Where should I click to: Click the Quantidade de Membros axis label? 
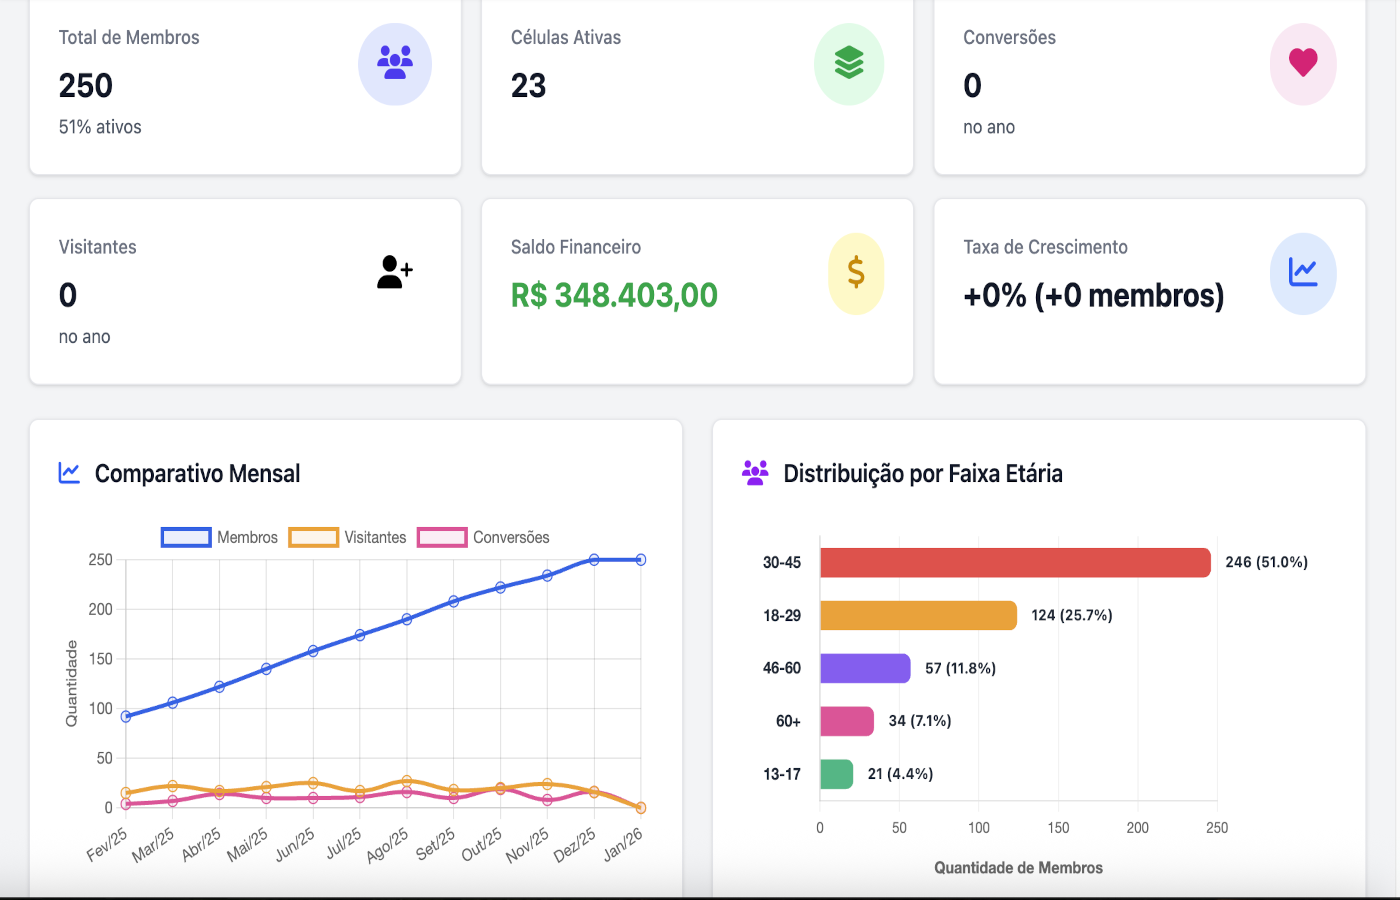pos(1018,866)
